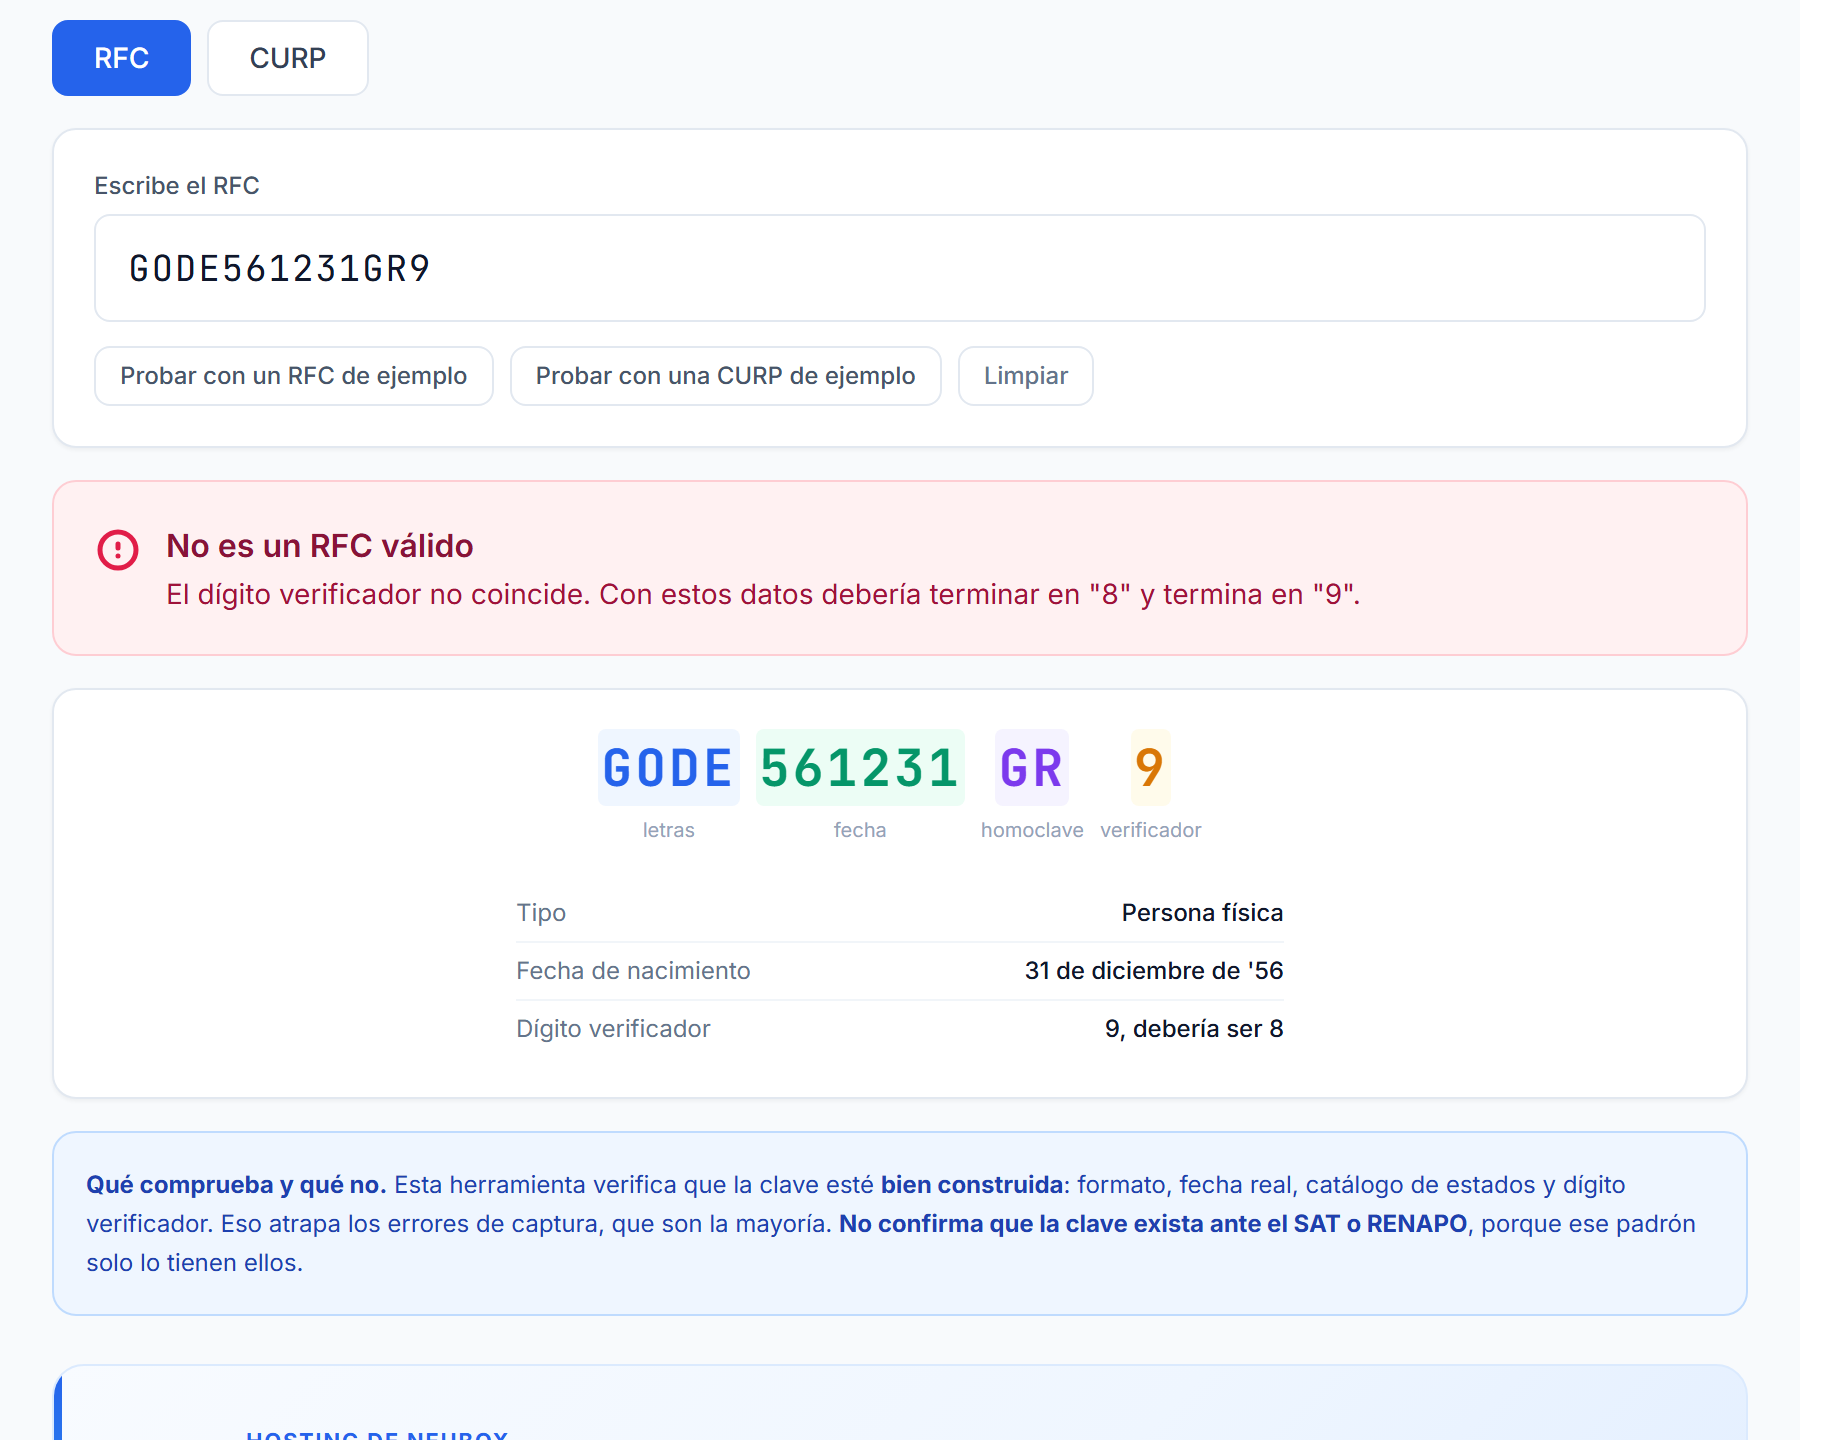This screenshot has height=1440, width=1832.
Task: Click the Limpiar button
Action: [x=1025, y=376]
